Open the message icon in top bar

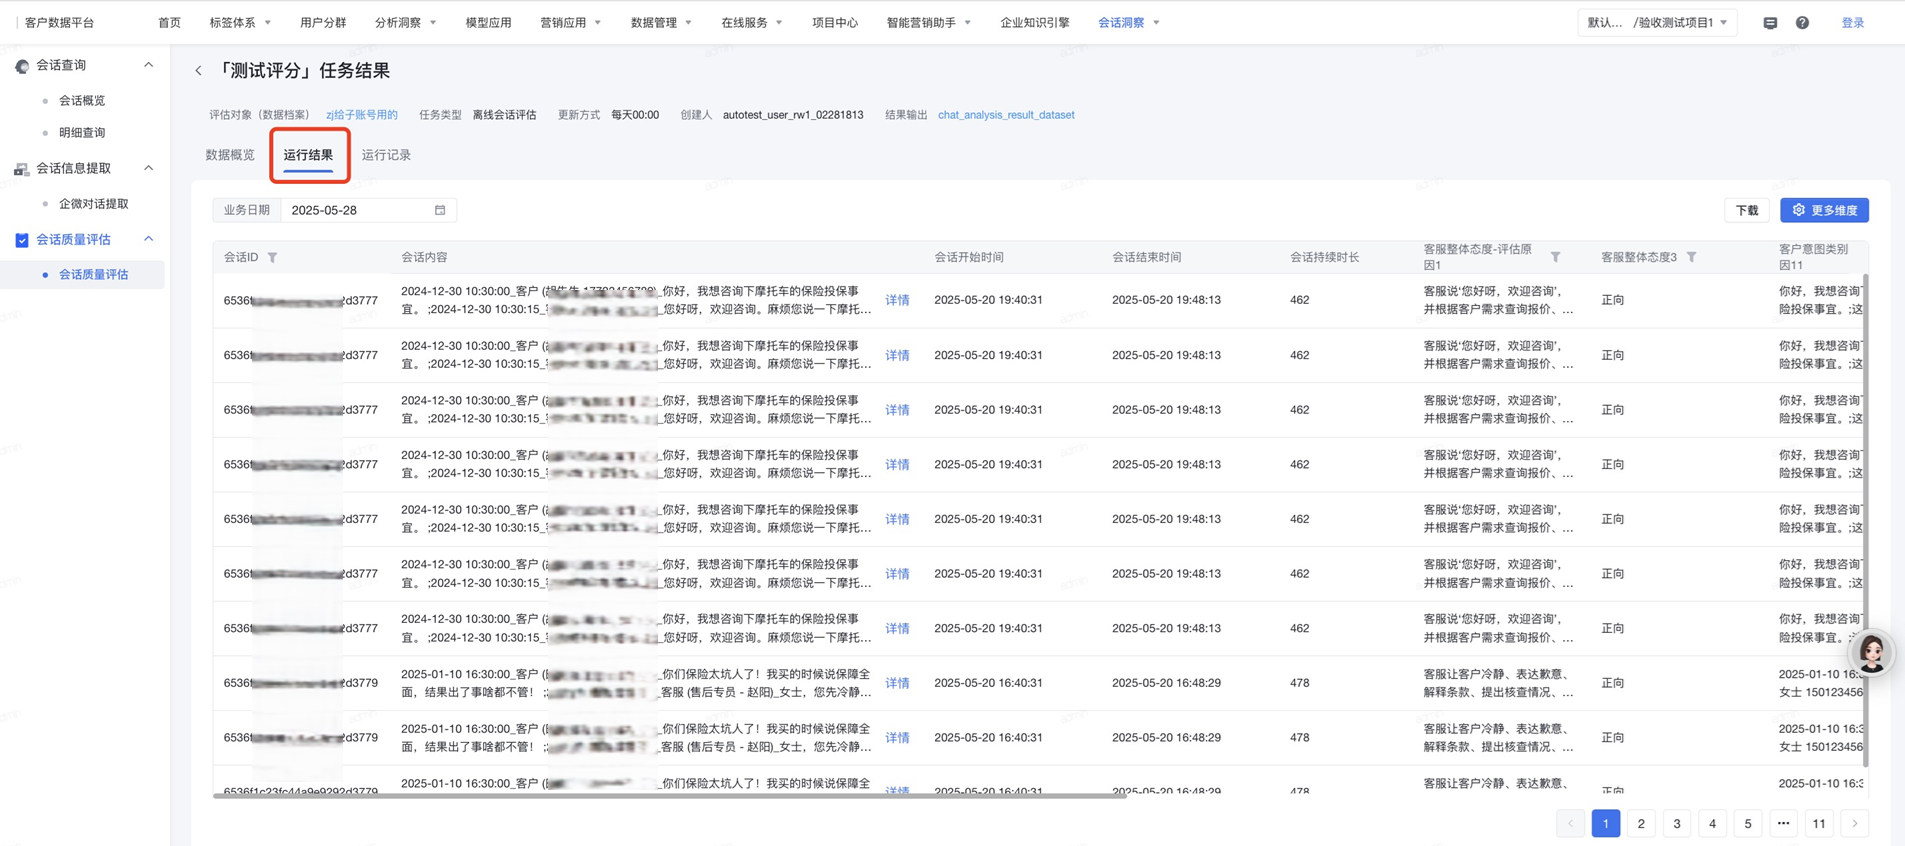[1770, 23]
